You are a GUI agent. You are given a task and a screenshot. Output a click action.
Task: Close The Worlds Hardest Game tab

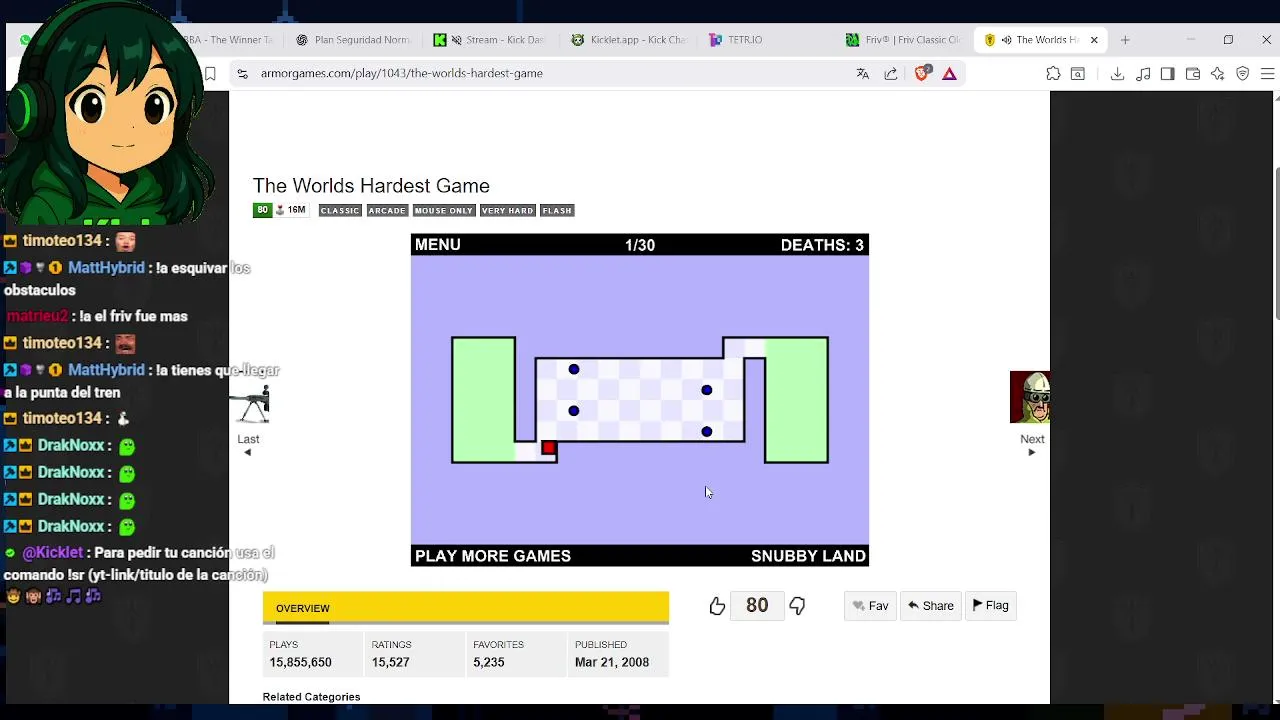pyautogui.click(x=1094, y=40)
